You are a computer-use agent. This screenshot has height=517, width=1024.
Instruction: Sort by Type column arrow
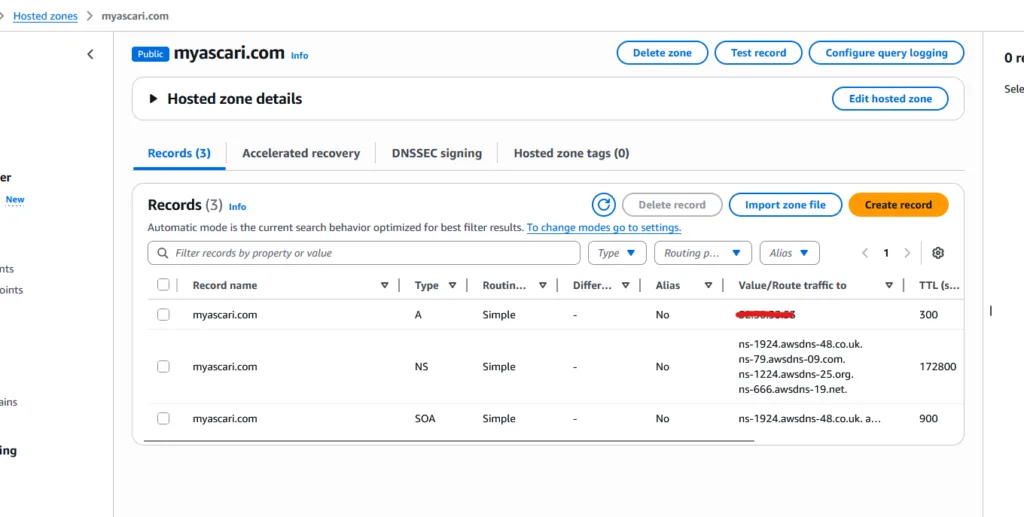(453, 285)
